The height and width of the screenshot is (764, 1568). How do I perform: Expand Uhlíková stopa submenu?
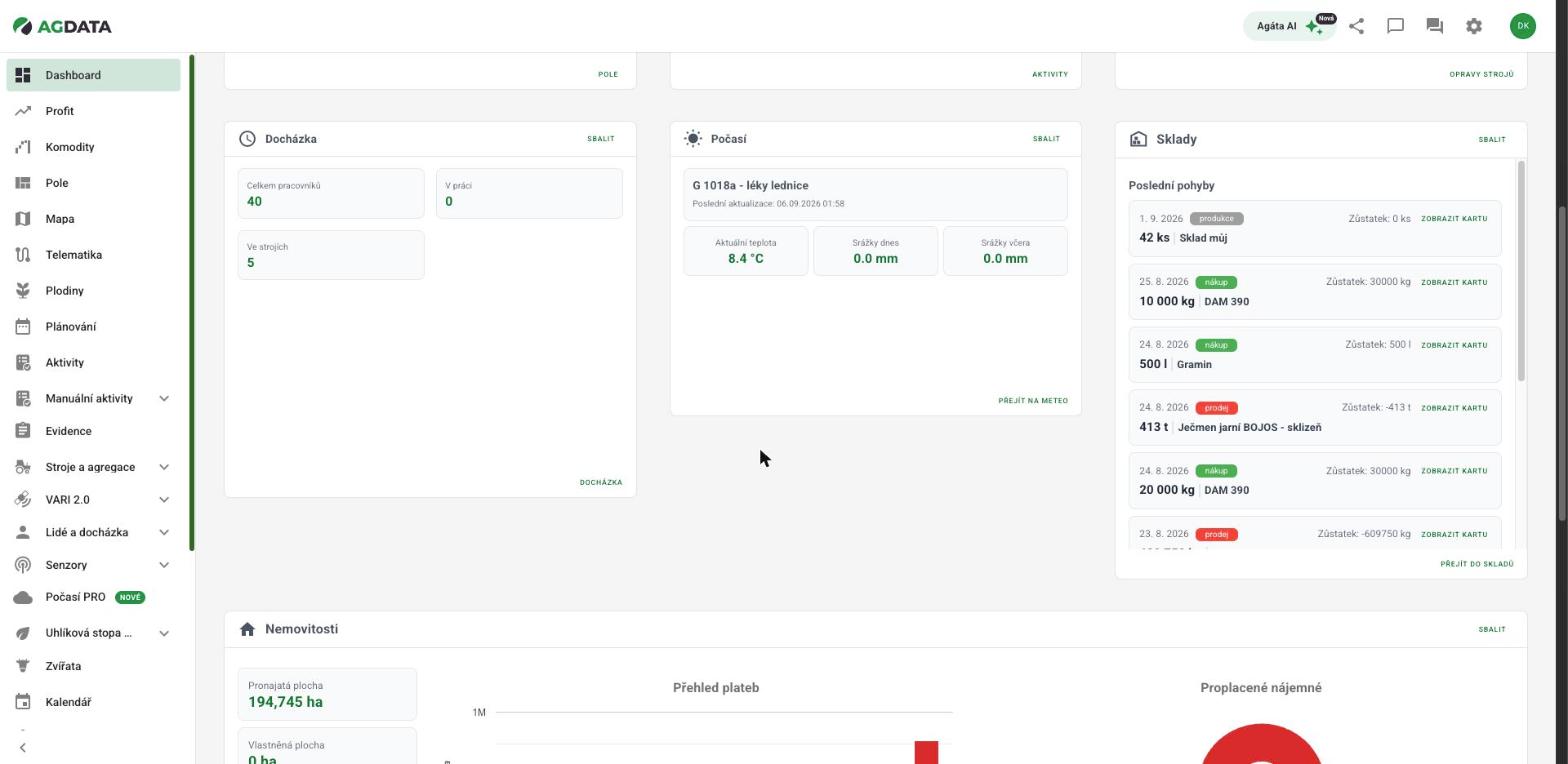[164, 633]
